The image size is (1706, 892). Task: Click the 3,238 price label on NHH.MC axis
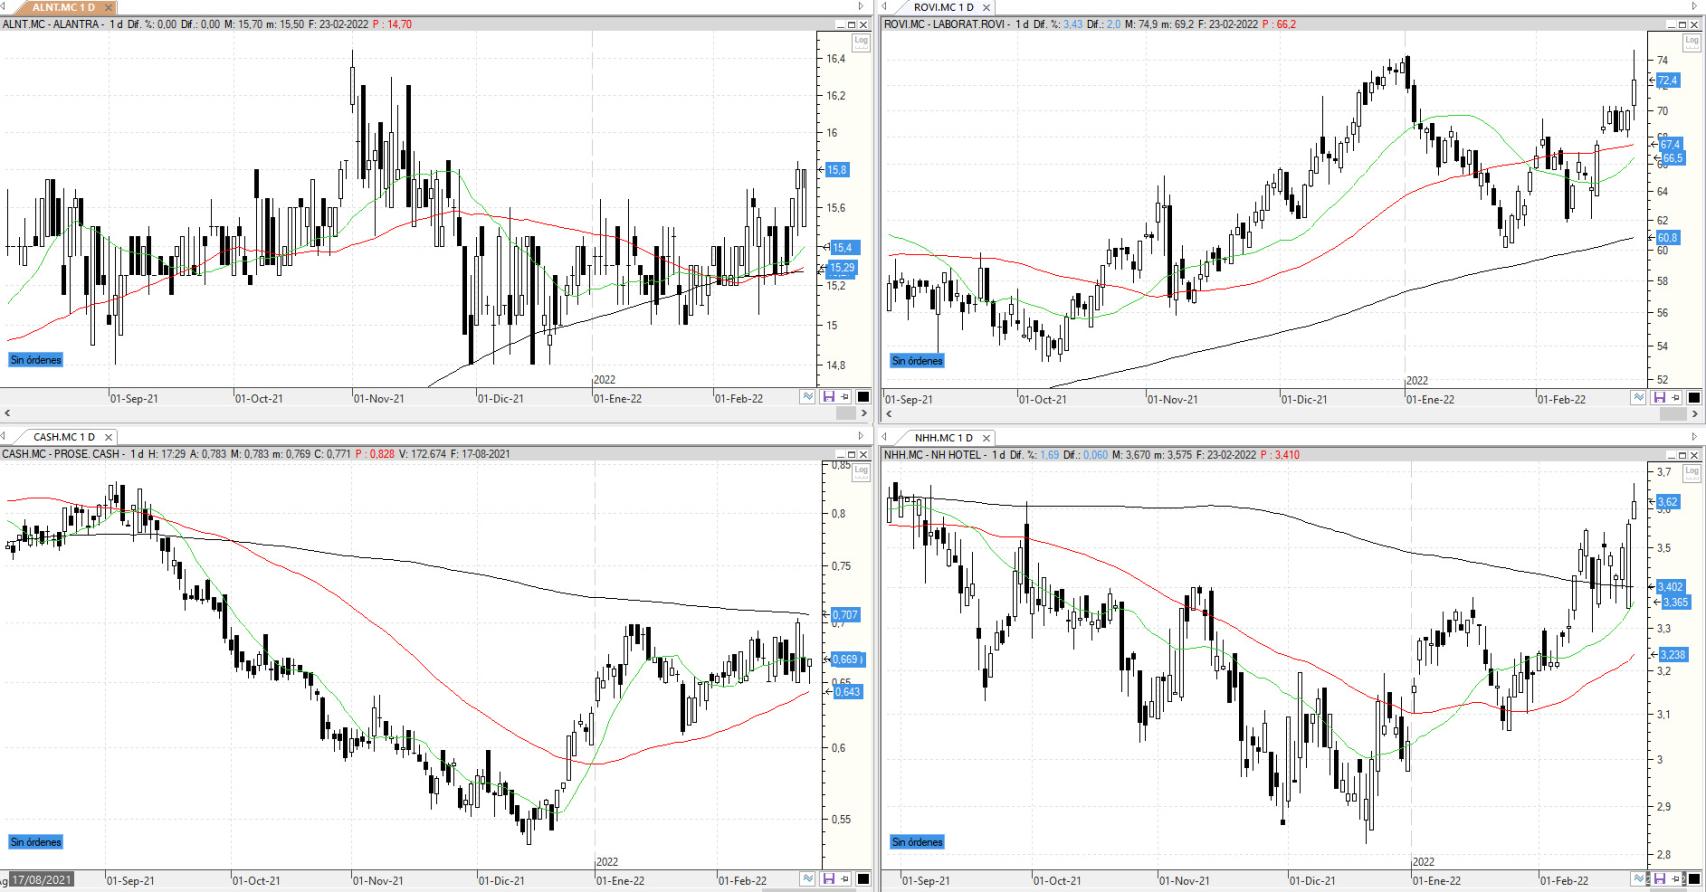(1672, 655)
